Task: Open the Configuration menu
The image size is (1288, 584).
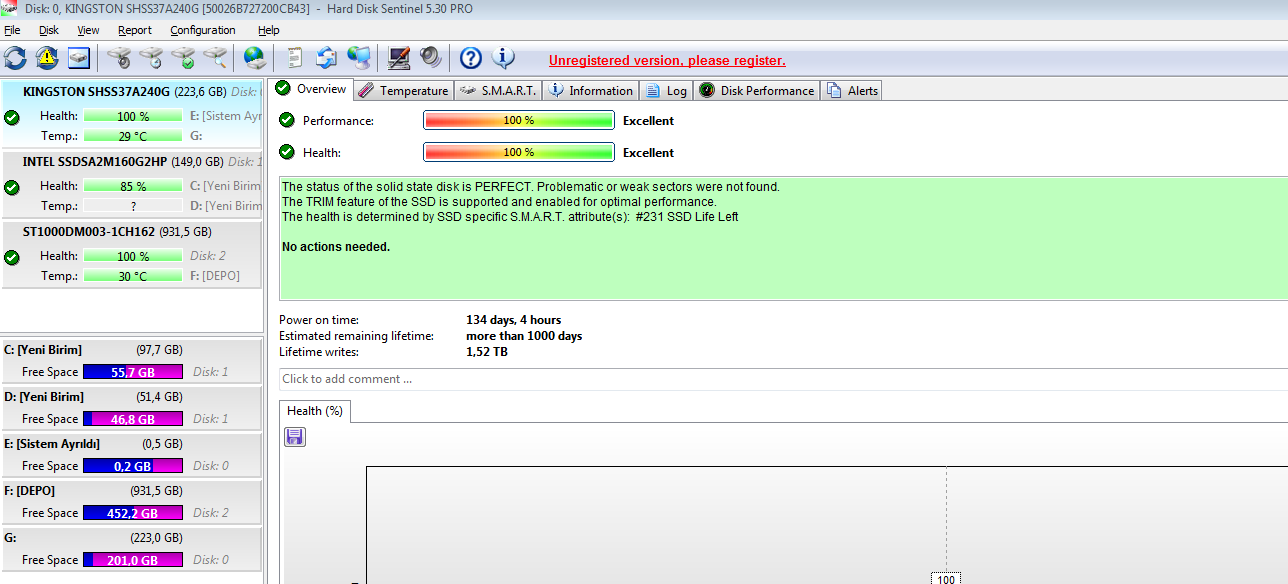Action: (203, 30)
